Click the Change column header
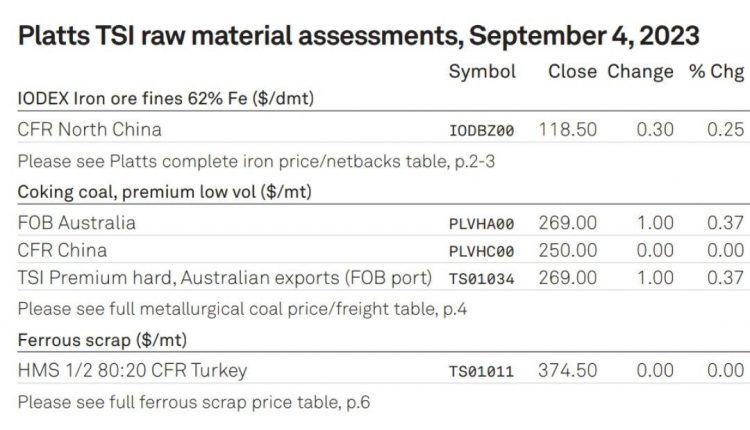 (x=640, y=72)
